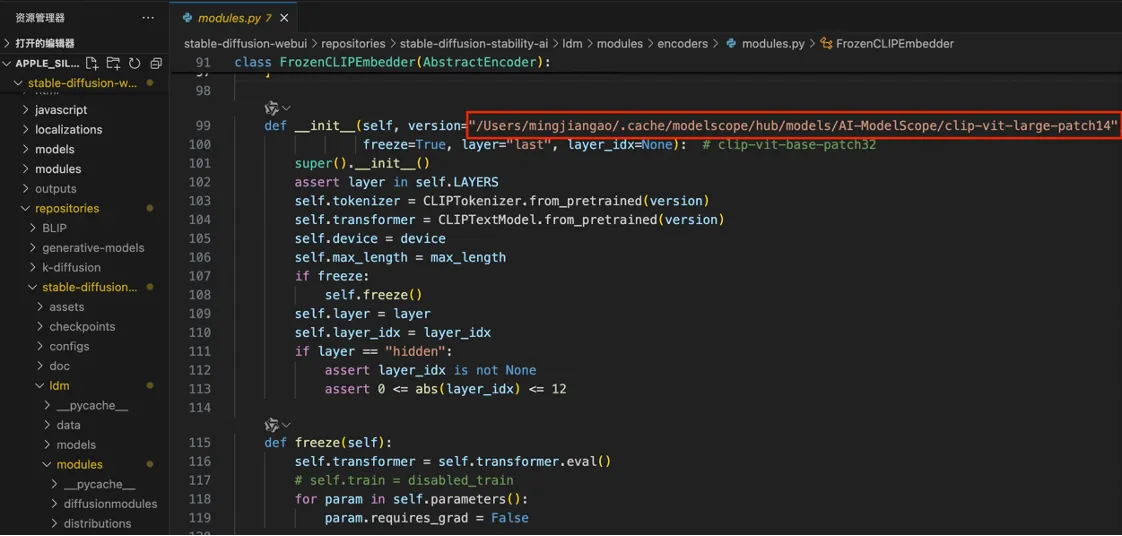This screenshot has height=536, width=1122.
Task: Click the 资源管理器 panel title
Action: coord(41,17)
